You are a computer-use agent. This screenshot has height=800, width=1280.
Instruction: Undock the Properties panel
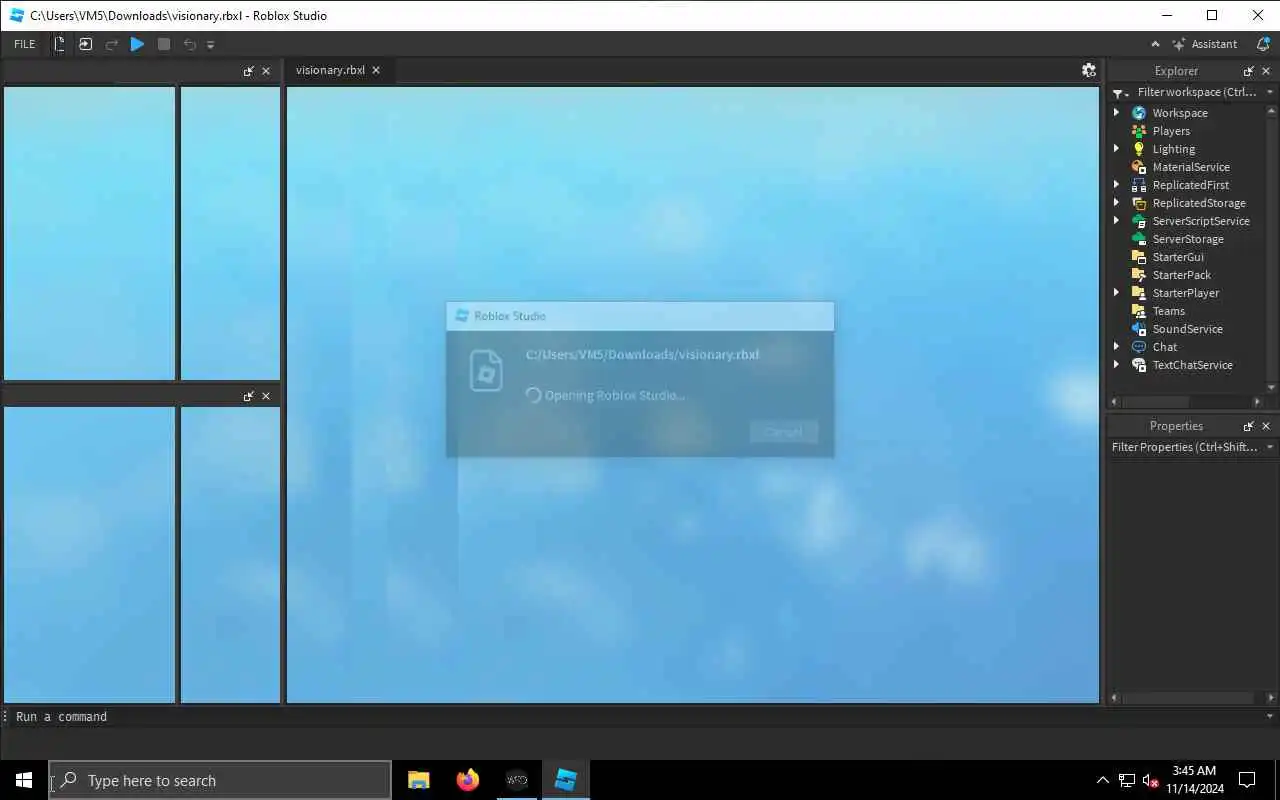coord(1249,426)
